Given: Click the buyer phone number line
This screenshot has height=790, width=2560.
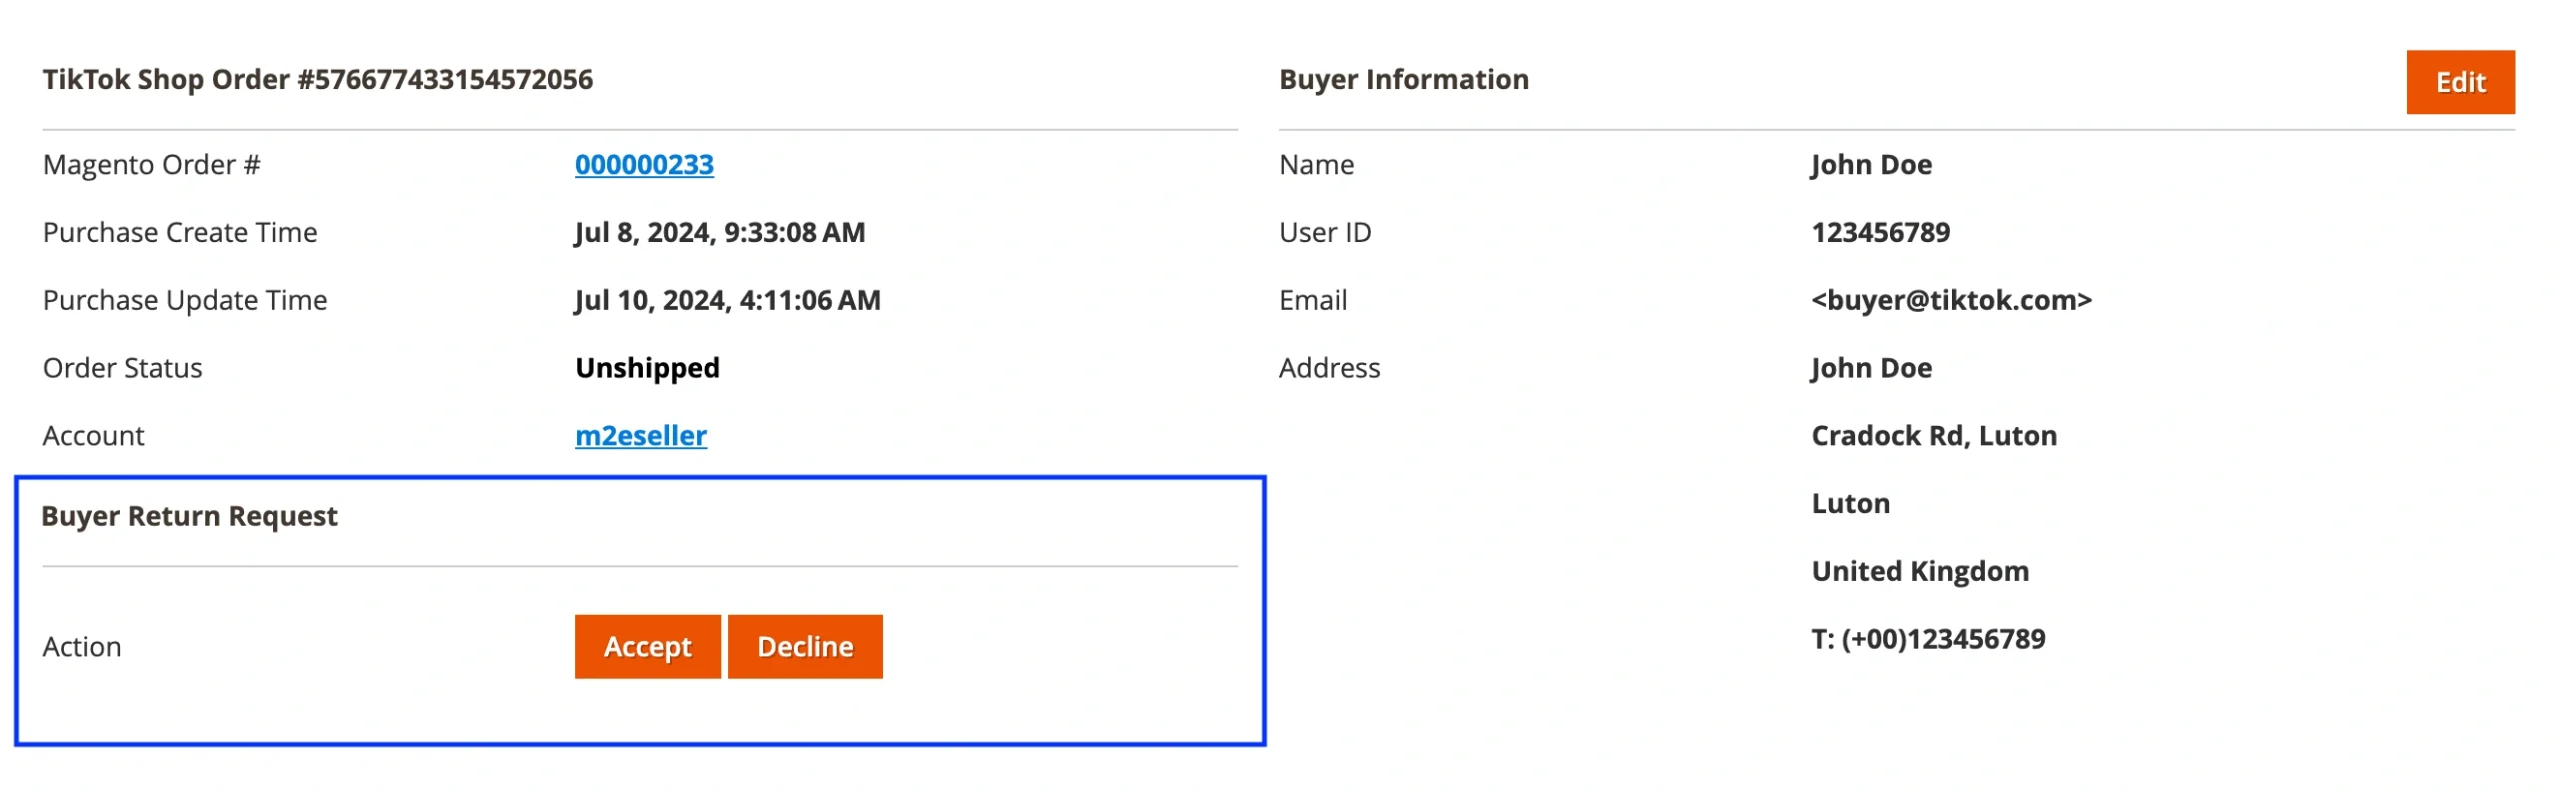Looking at the screenshot, I should click(x=1927, y=638).
